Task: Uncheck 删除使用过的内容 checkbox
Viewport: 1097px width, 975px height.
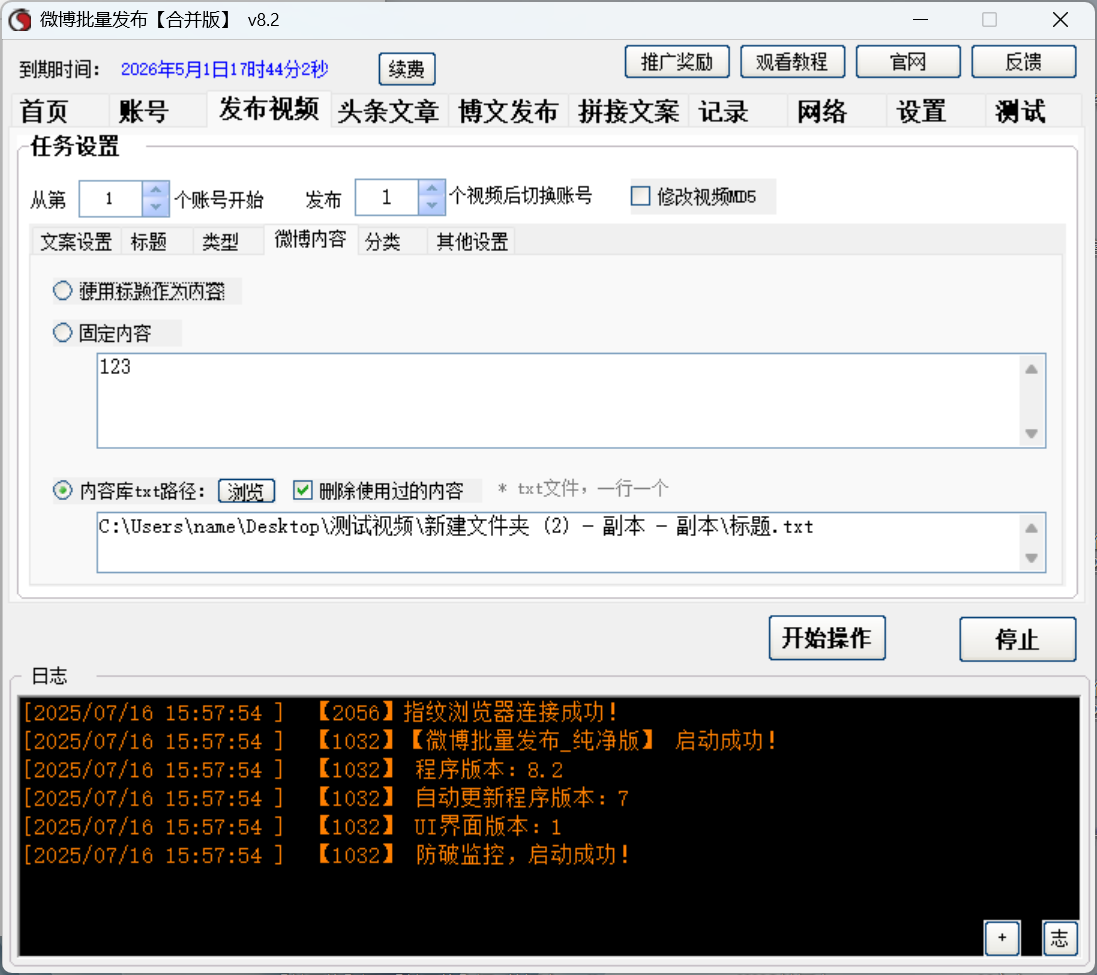Action: (x=302, y=490)
